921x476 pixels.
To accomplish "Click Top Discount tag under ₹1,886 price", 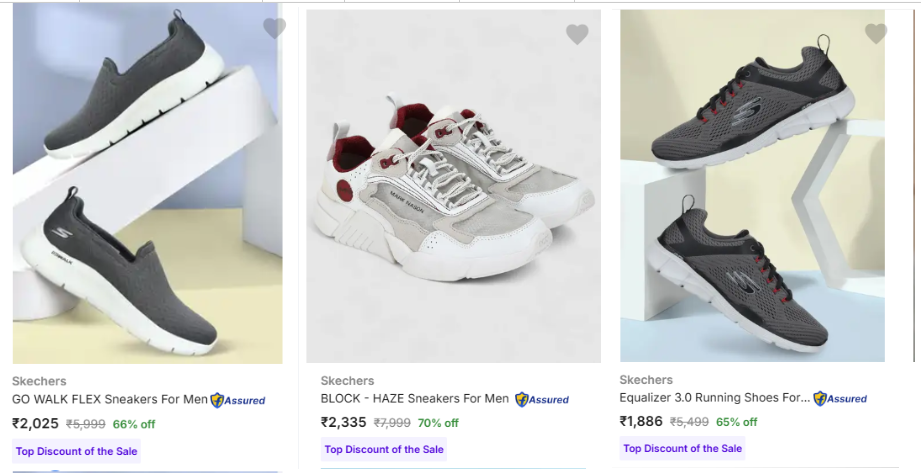I will 683,448.
